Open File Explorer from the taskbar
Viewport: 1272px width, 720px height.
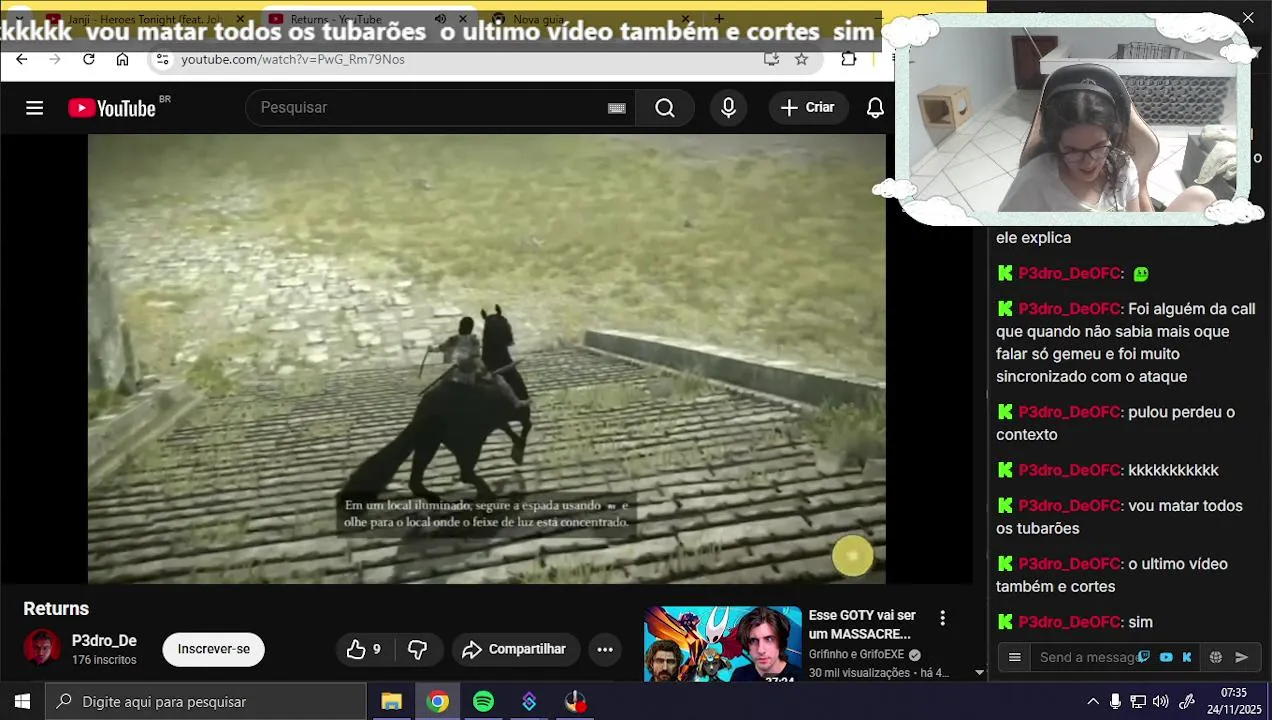tap(391, 702)
